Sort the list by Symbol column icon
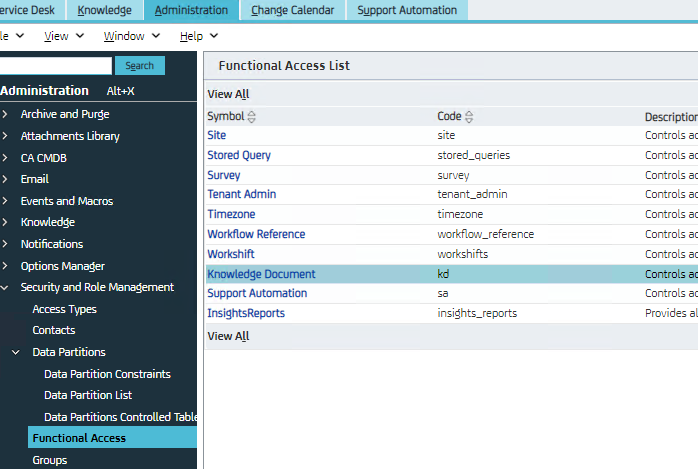The height and width of the screenshot is (469, 698). point(251,117)
